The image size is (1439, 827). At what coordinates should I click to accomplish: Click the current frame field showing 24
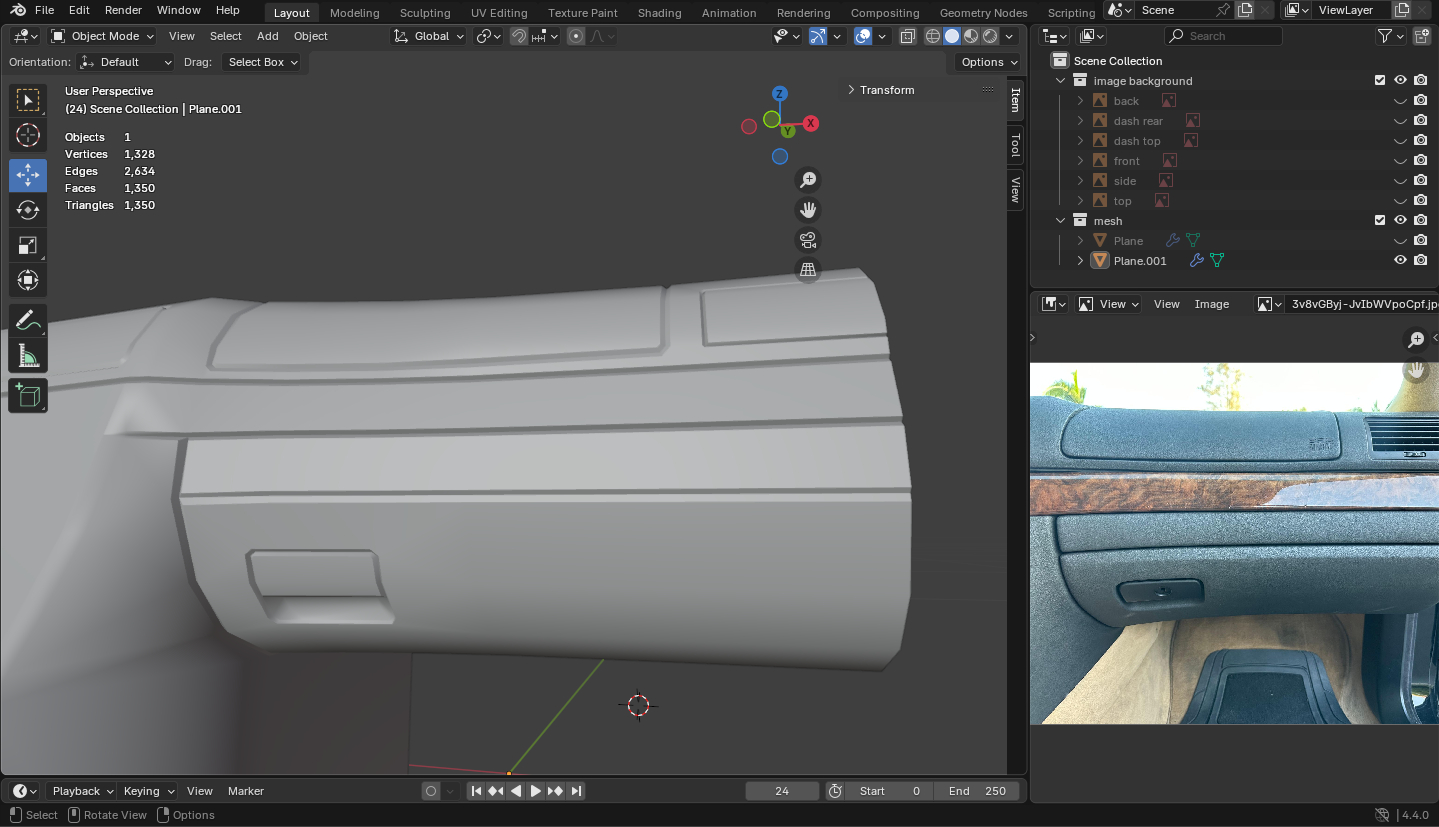tap(782, 791)
